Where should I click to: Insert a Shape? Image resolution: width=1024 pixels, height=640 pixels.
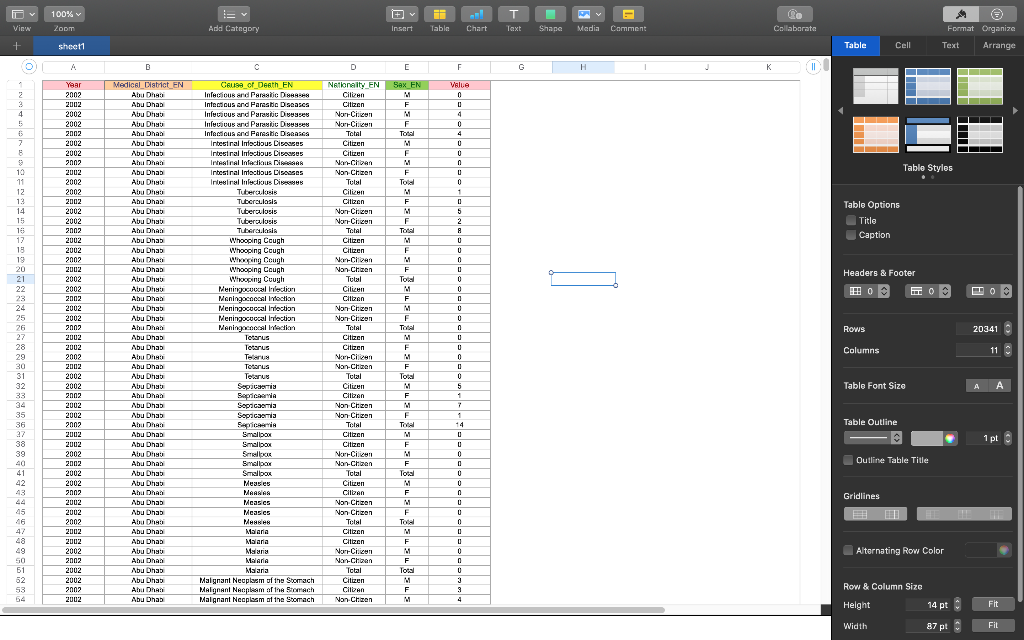tap(550, 14)
